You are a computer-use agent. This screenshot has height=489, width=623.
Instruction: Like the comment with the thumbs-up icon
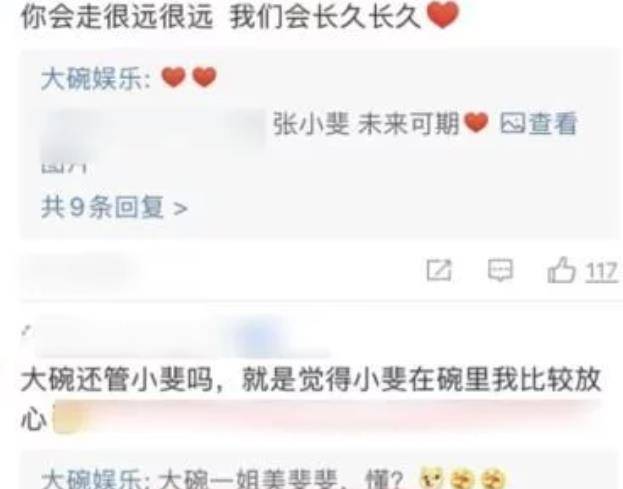point(561,270)
